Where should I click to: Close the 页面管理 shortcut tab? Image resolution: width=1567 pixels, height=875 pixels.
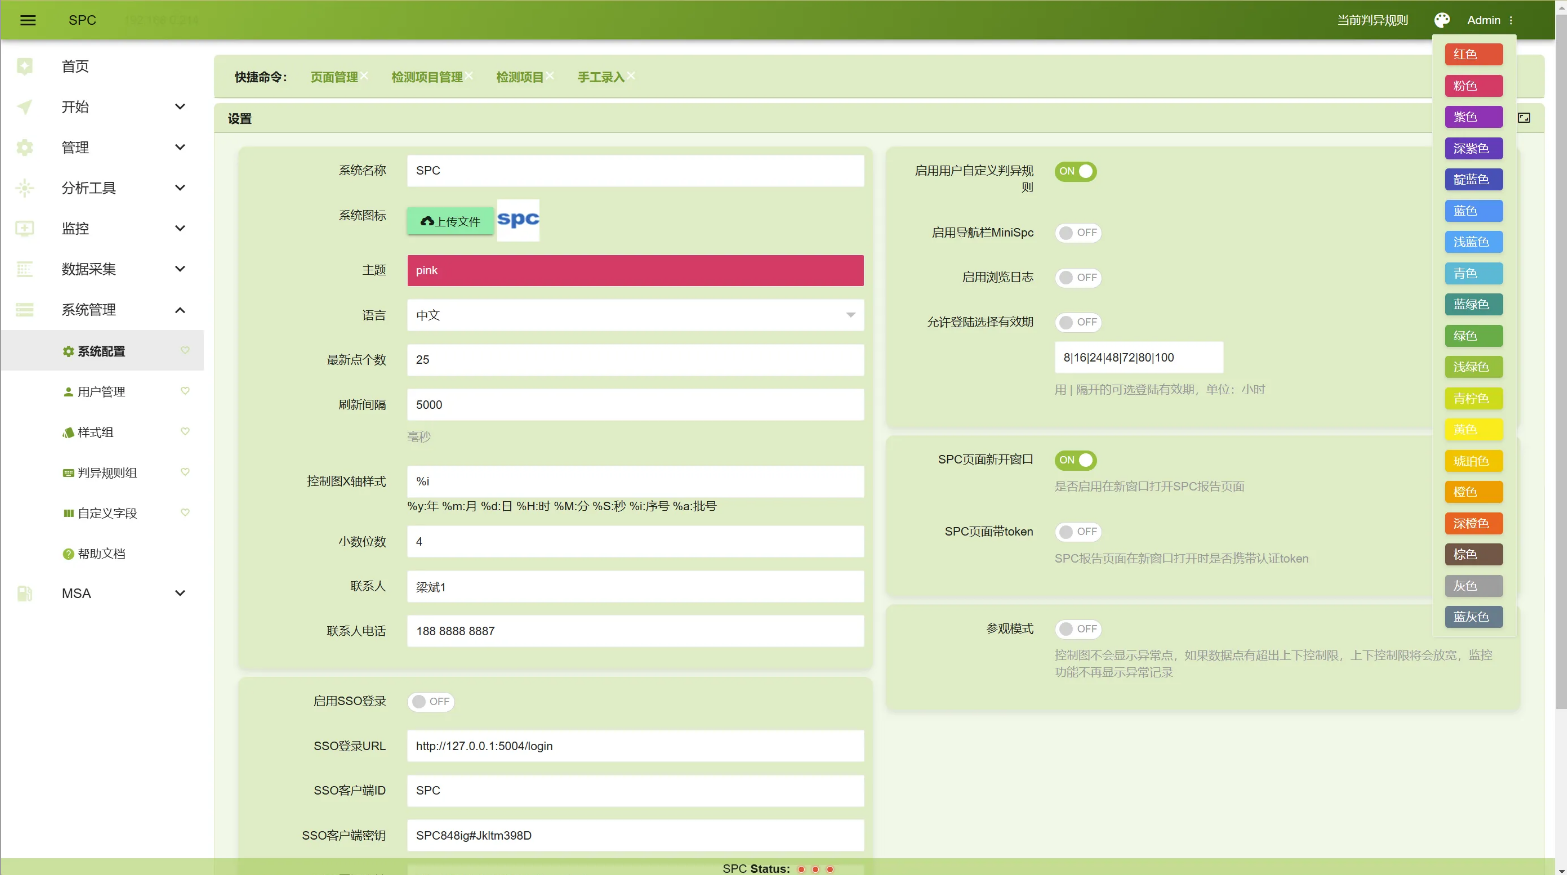pos(365,76)
